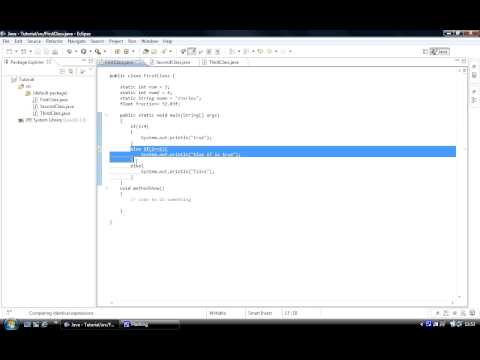Click the Print toolbar icon
This screenshot has height=360, width=480.
55,51
